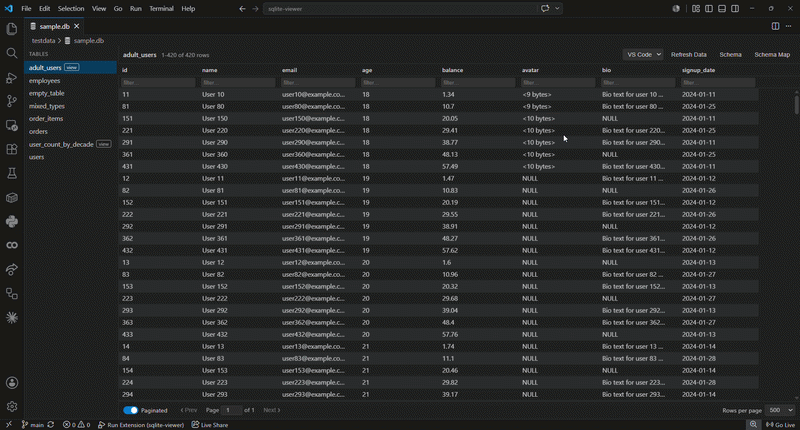Open the Terminal menu

click(x=161, y=9)
